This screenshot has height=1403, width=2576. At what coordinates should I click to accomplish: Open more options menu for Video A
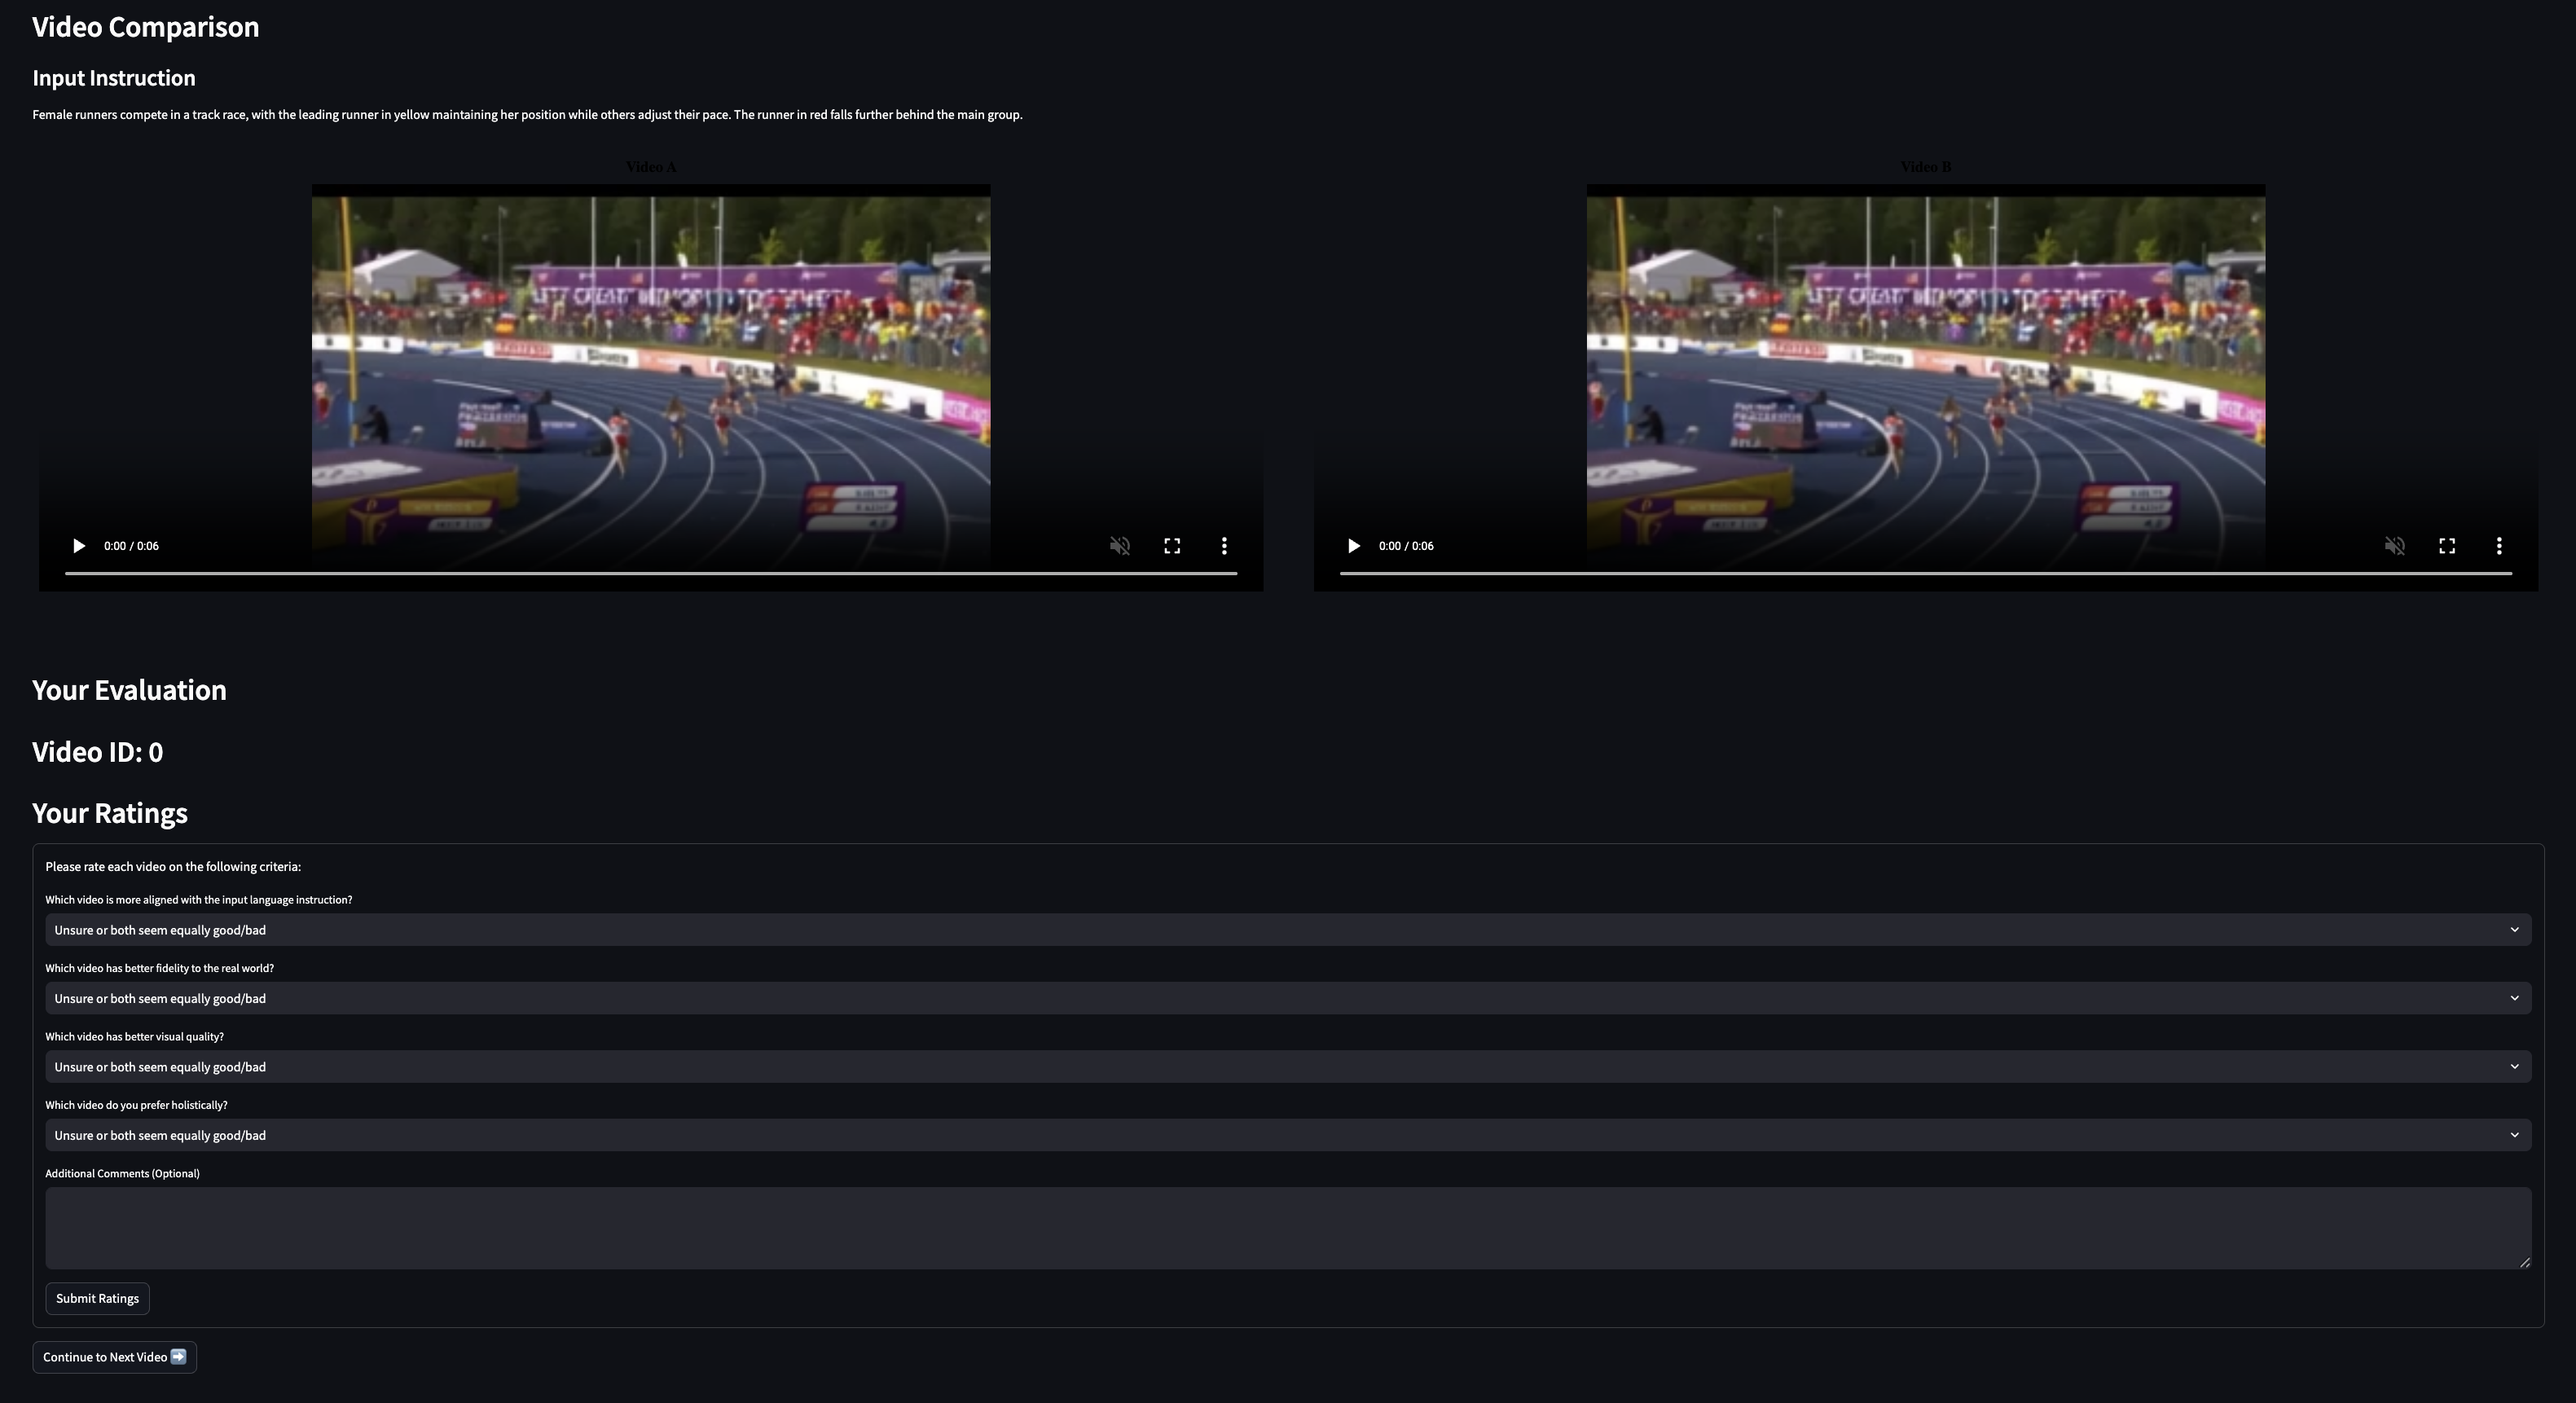click(x=1224, y=546)
